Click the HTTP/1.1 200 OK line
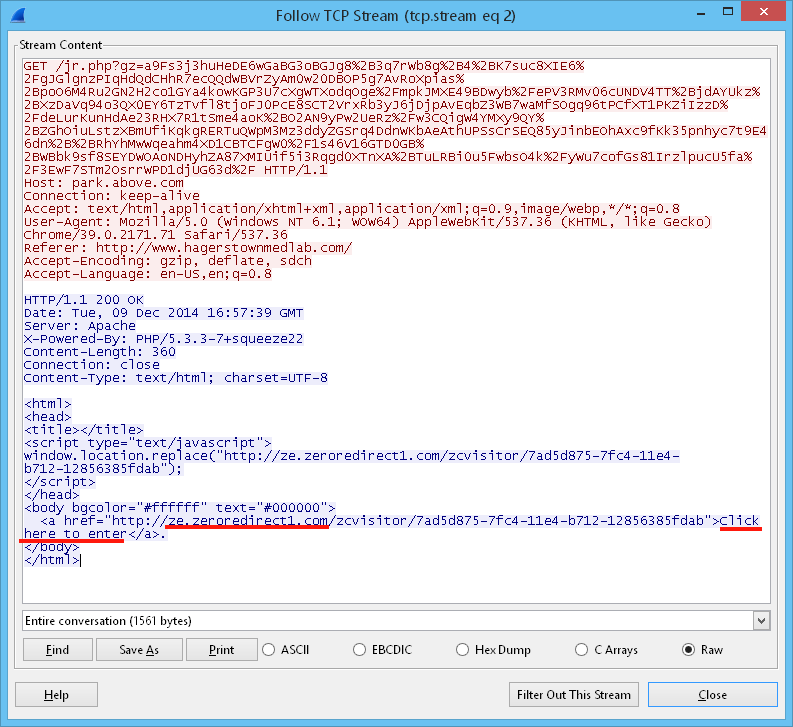The height and width of the screenshot is (727, 793). 84,300
